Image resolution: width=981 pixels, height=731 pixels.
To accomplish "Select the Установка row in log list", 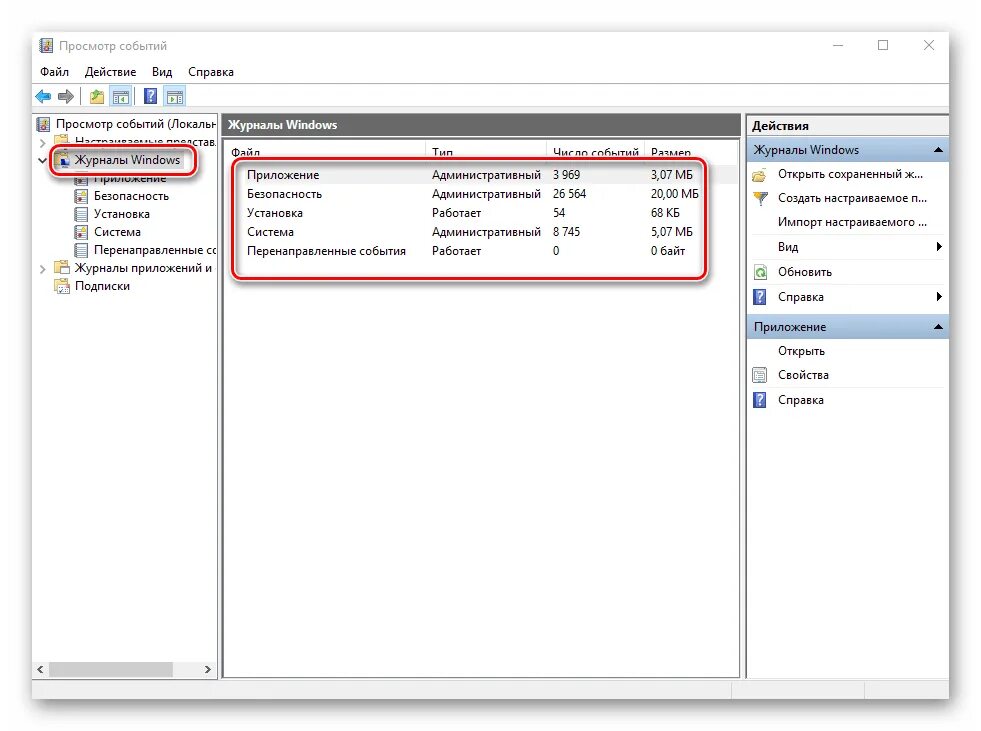I will 480,213.
